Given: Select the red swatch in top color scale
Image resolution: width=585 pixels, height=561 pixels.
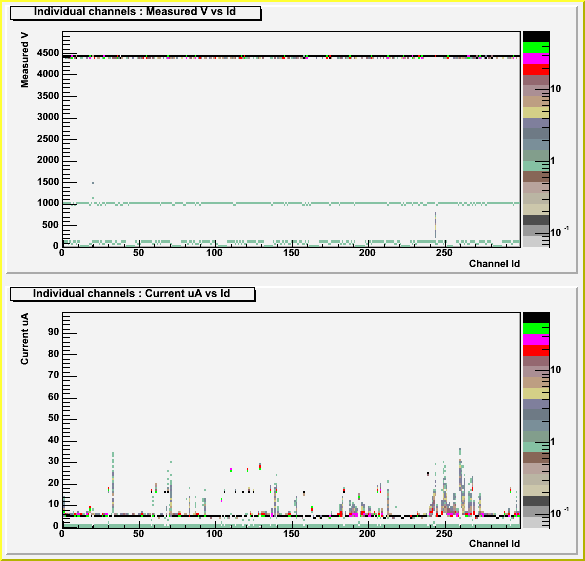Looking at the screenshot, I should (x=536, y=70).
